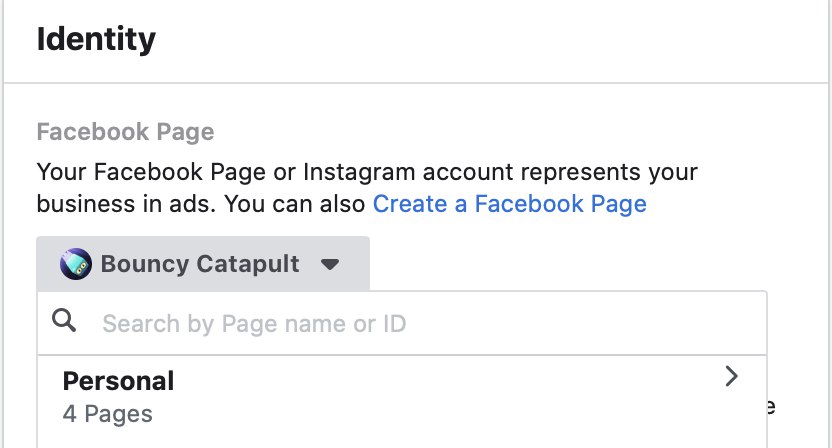832x448 pixels.
Task: Click the word 'Create' in the blue link
Action: pos(410,204)
